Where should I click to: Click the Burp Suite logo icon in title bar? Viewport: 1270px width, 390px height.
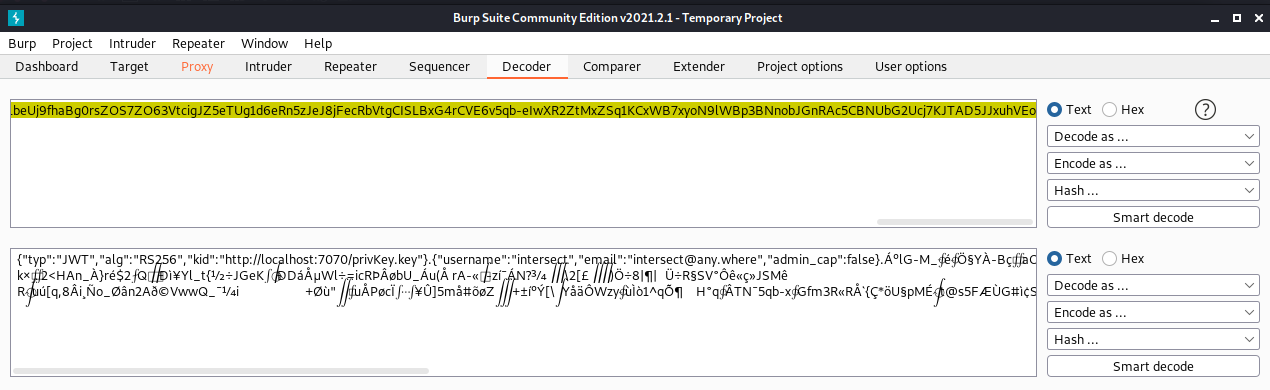coord(17,18)
